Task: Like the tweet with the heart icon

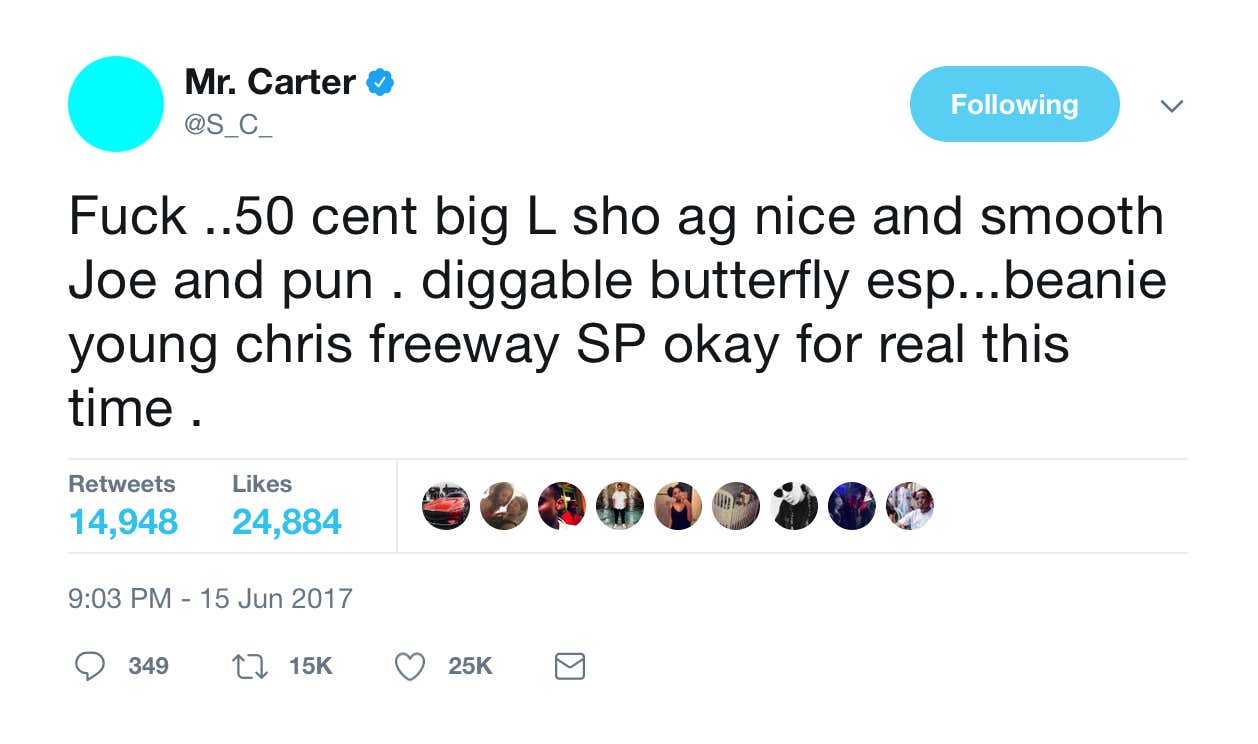Action: tap(410, 666)
